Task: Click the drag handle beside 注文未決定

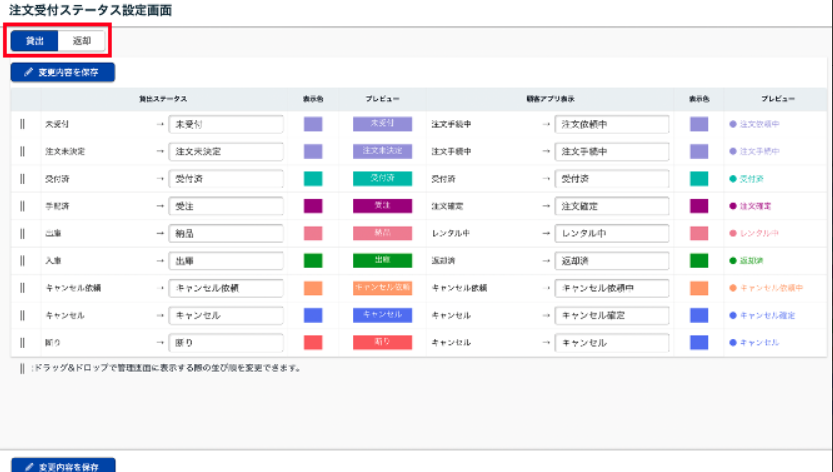Action: (22, 151)
